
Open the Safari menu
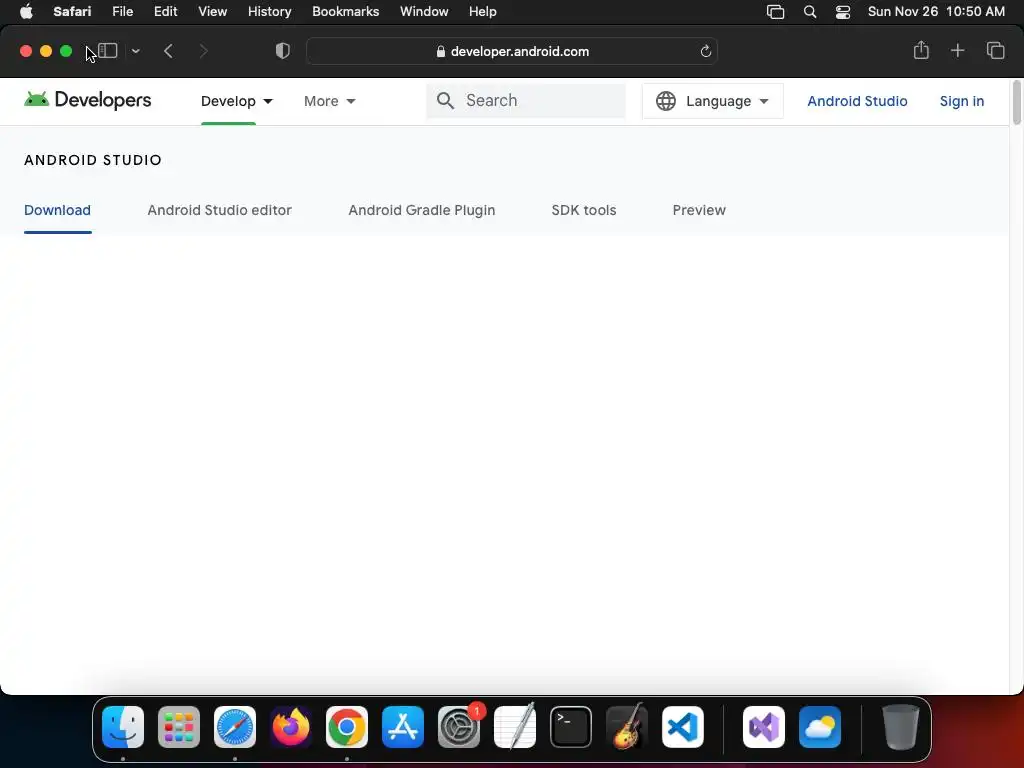click(x=72, y=12)
